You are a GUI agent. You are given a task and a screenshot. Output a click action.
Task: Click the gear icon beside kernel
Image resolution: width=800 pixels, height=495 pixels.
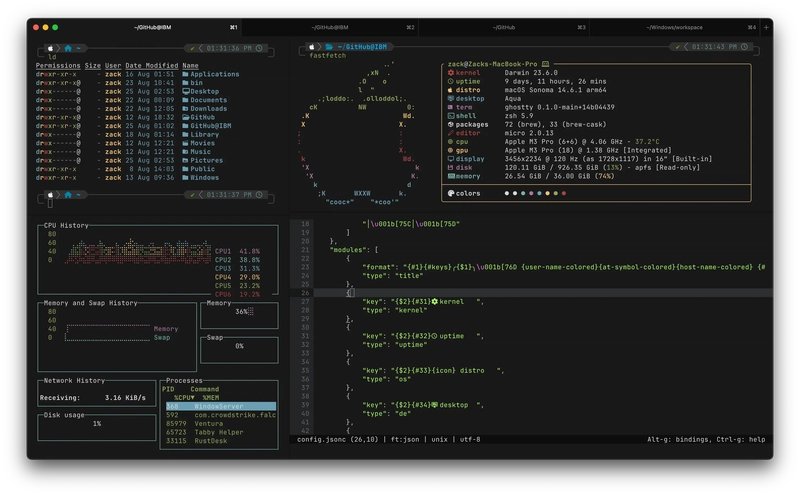pos(451,73)
